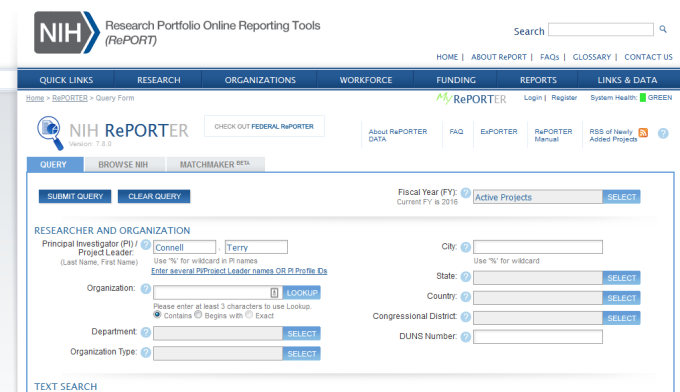Click the NIH logo

click(x=67, y=33)
